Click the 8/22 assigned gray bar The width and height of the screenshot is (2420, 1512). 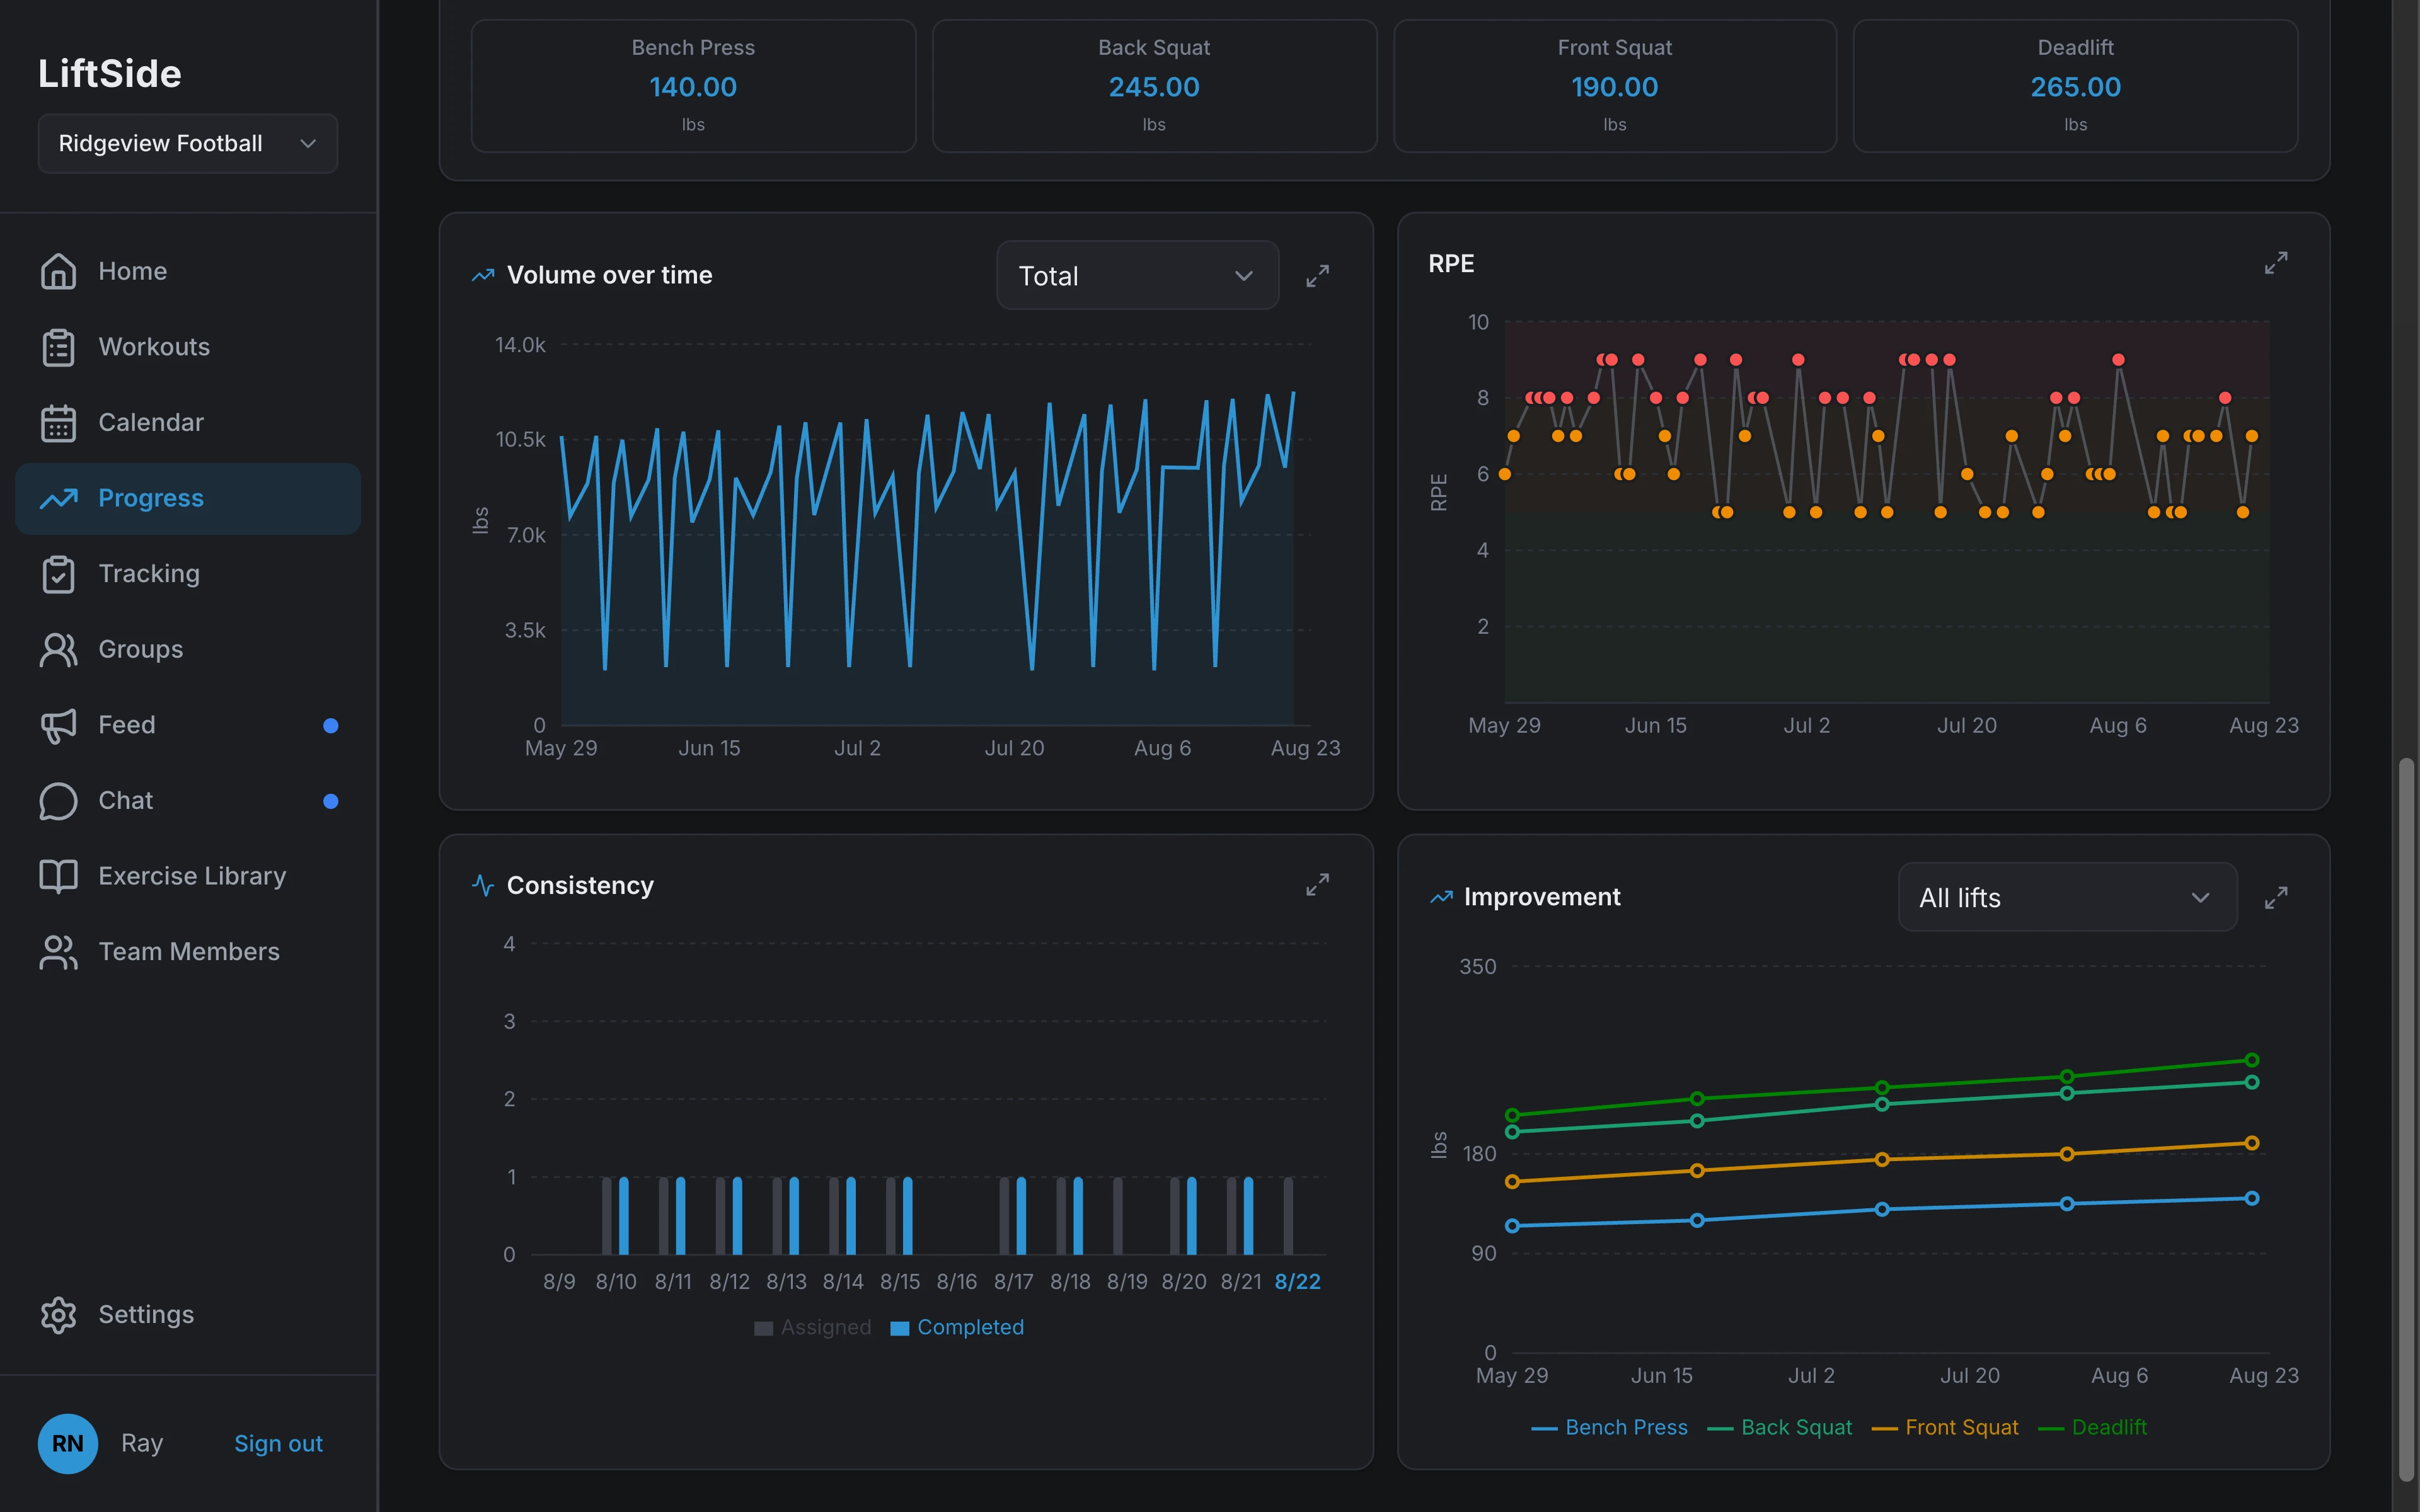[1288, 1216]
